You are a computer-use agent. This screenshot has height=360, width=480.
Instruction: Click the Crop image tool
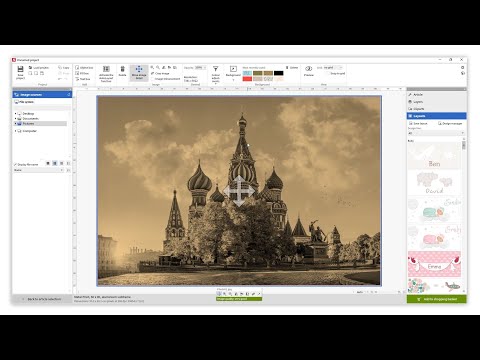click(x=160, y=73)
